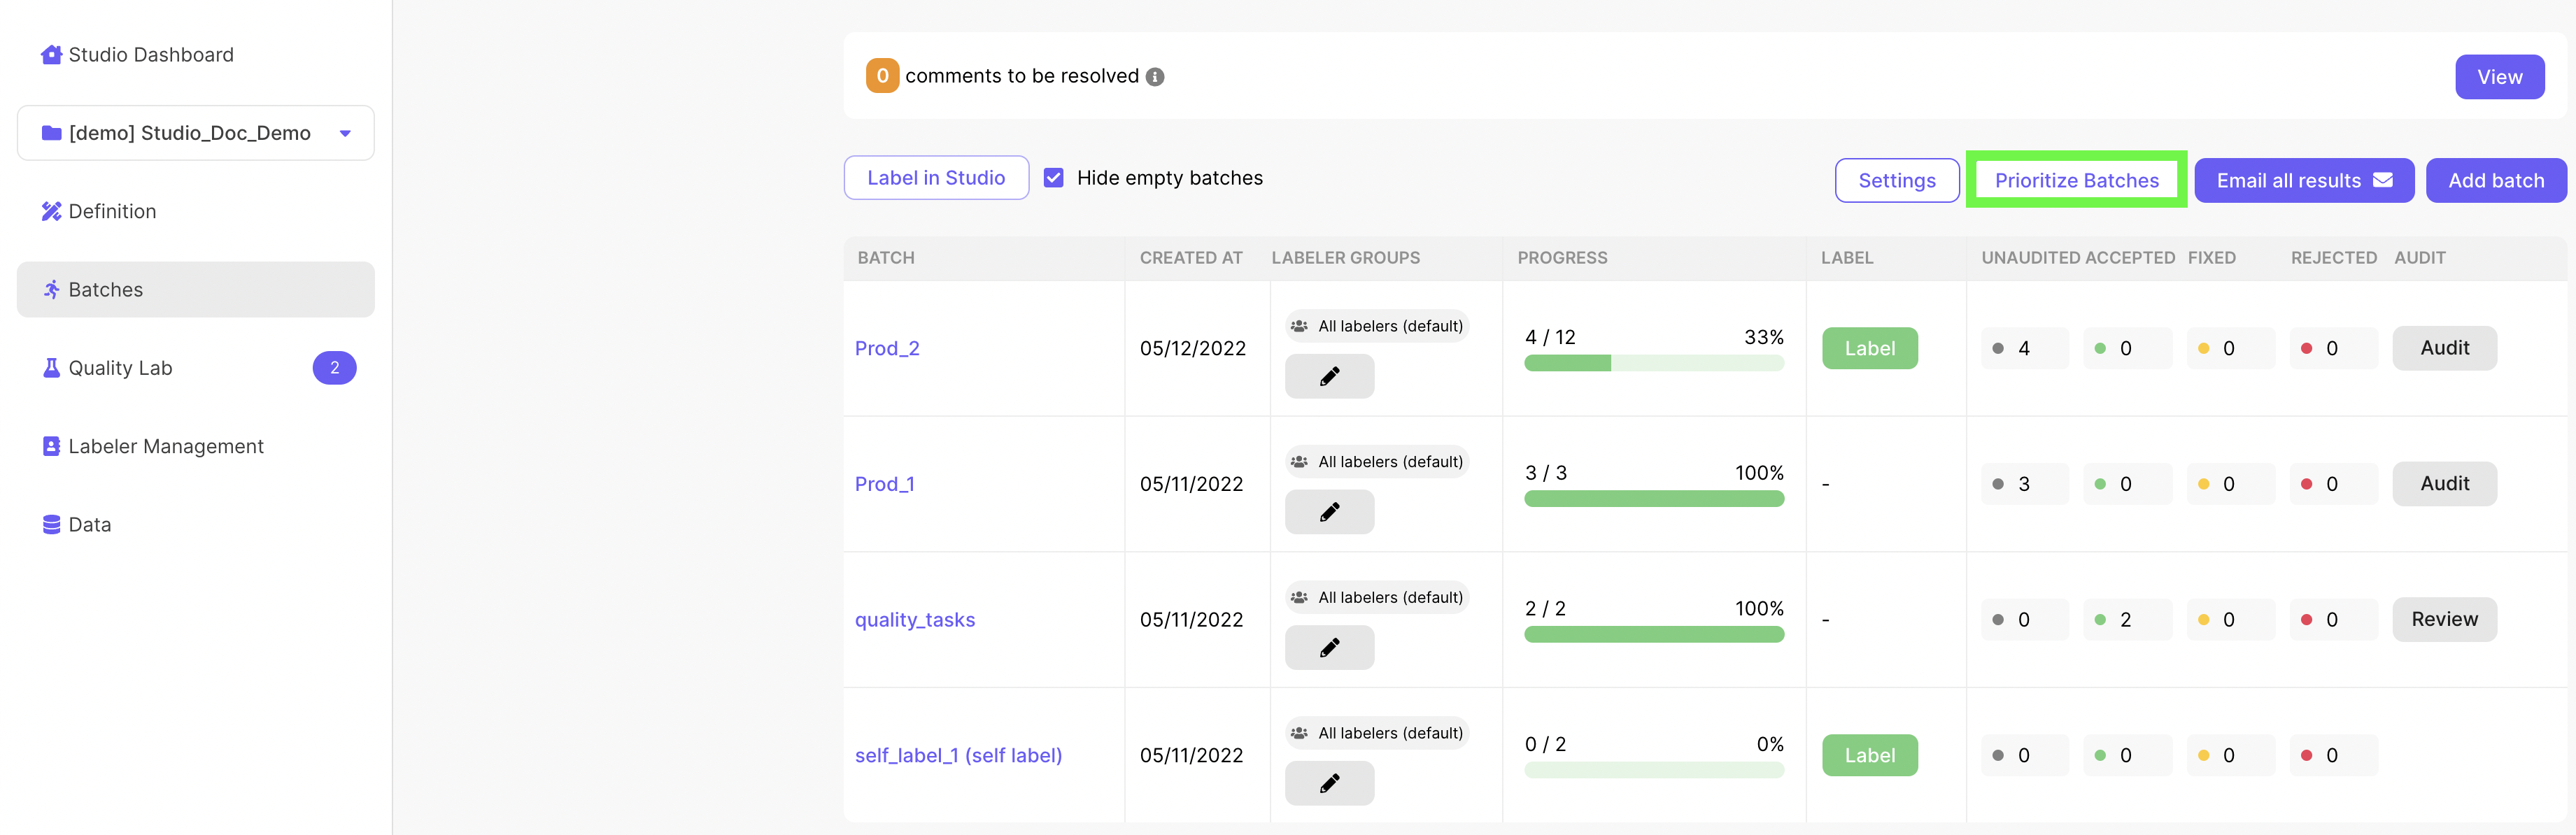Click the Review button for quality_tasks
This screenshot has height=835, width=2576.
(x=2444, y=619)
